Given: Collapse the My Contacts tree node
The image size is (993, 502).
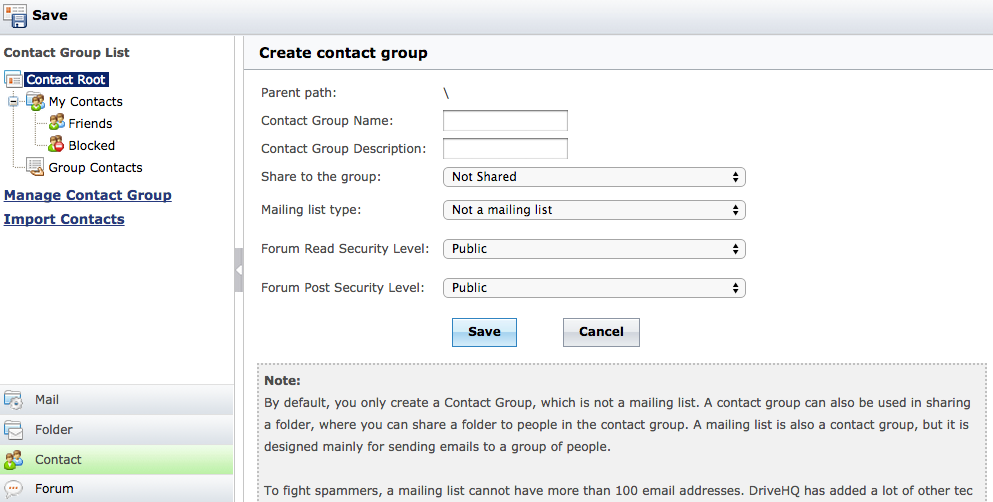Looking at the screenshot, I should (x=13, y=101).
